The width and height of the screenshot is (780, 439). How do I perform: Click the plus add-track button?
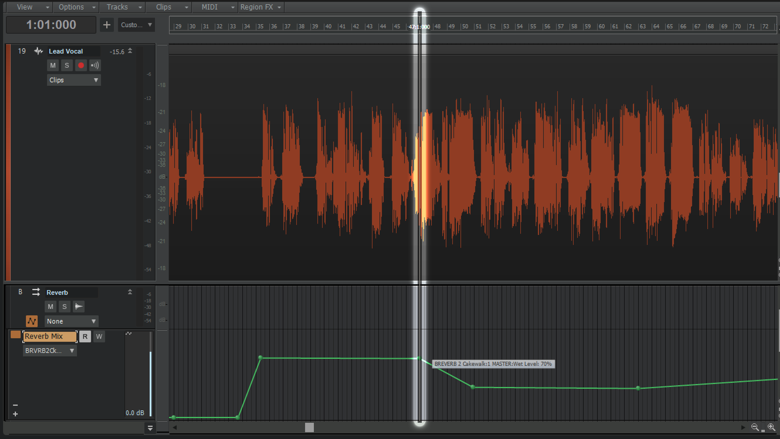(x=106, y=25)
